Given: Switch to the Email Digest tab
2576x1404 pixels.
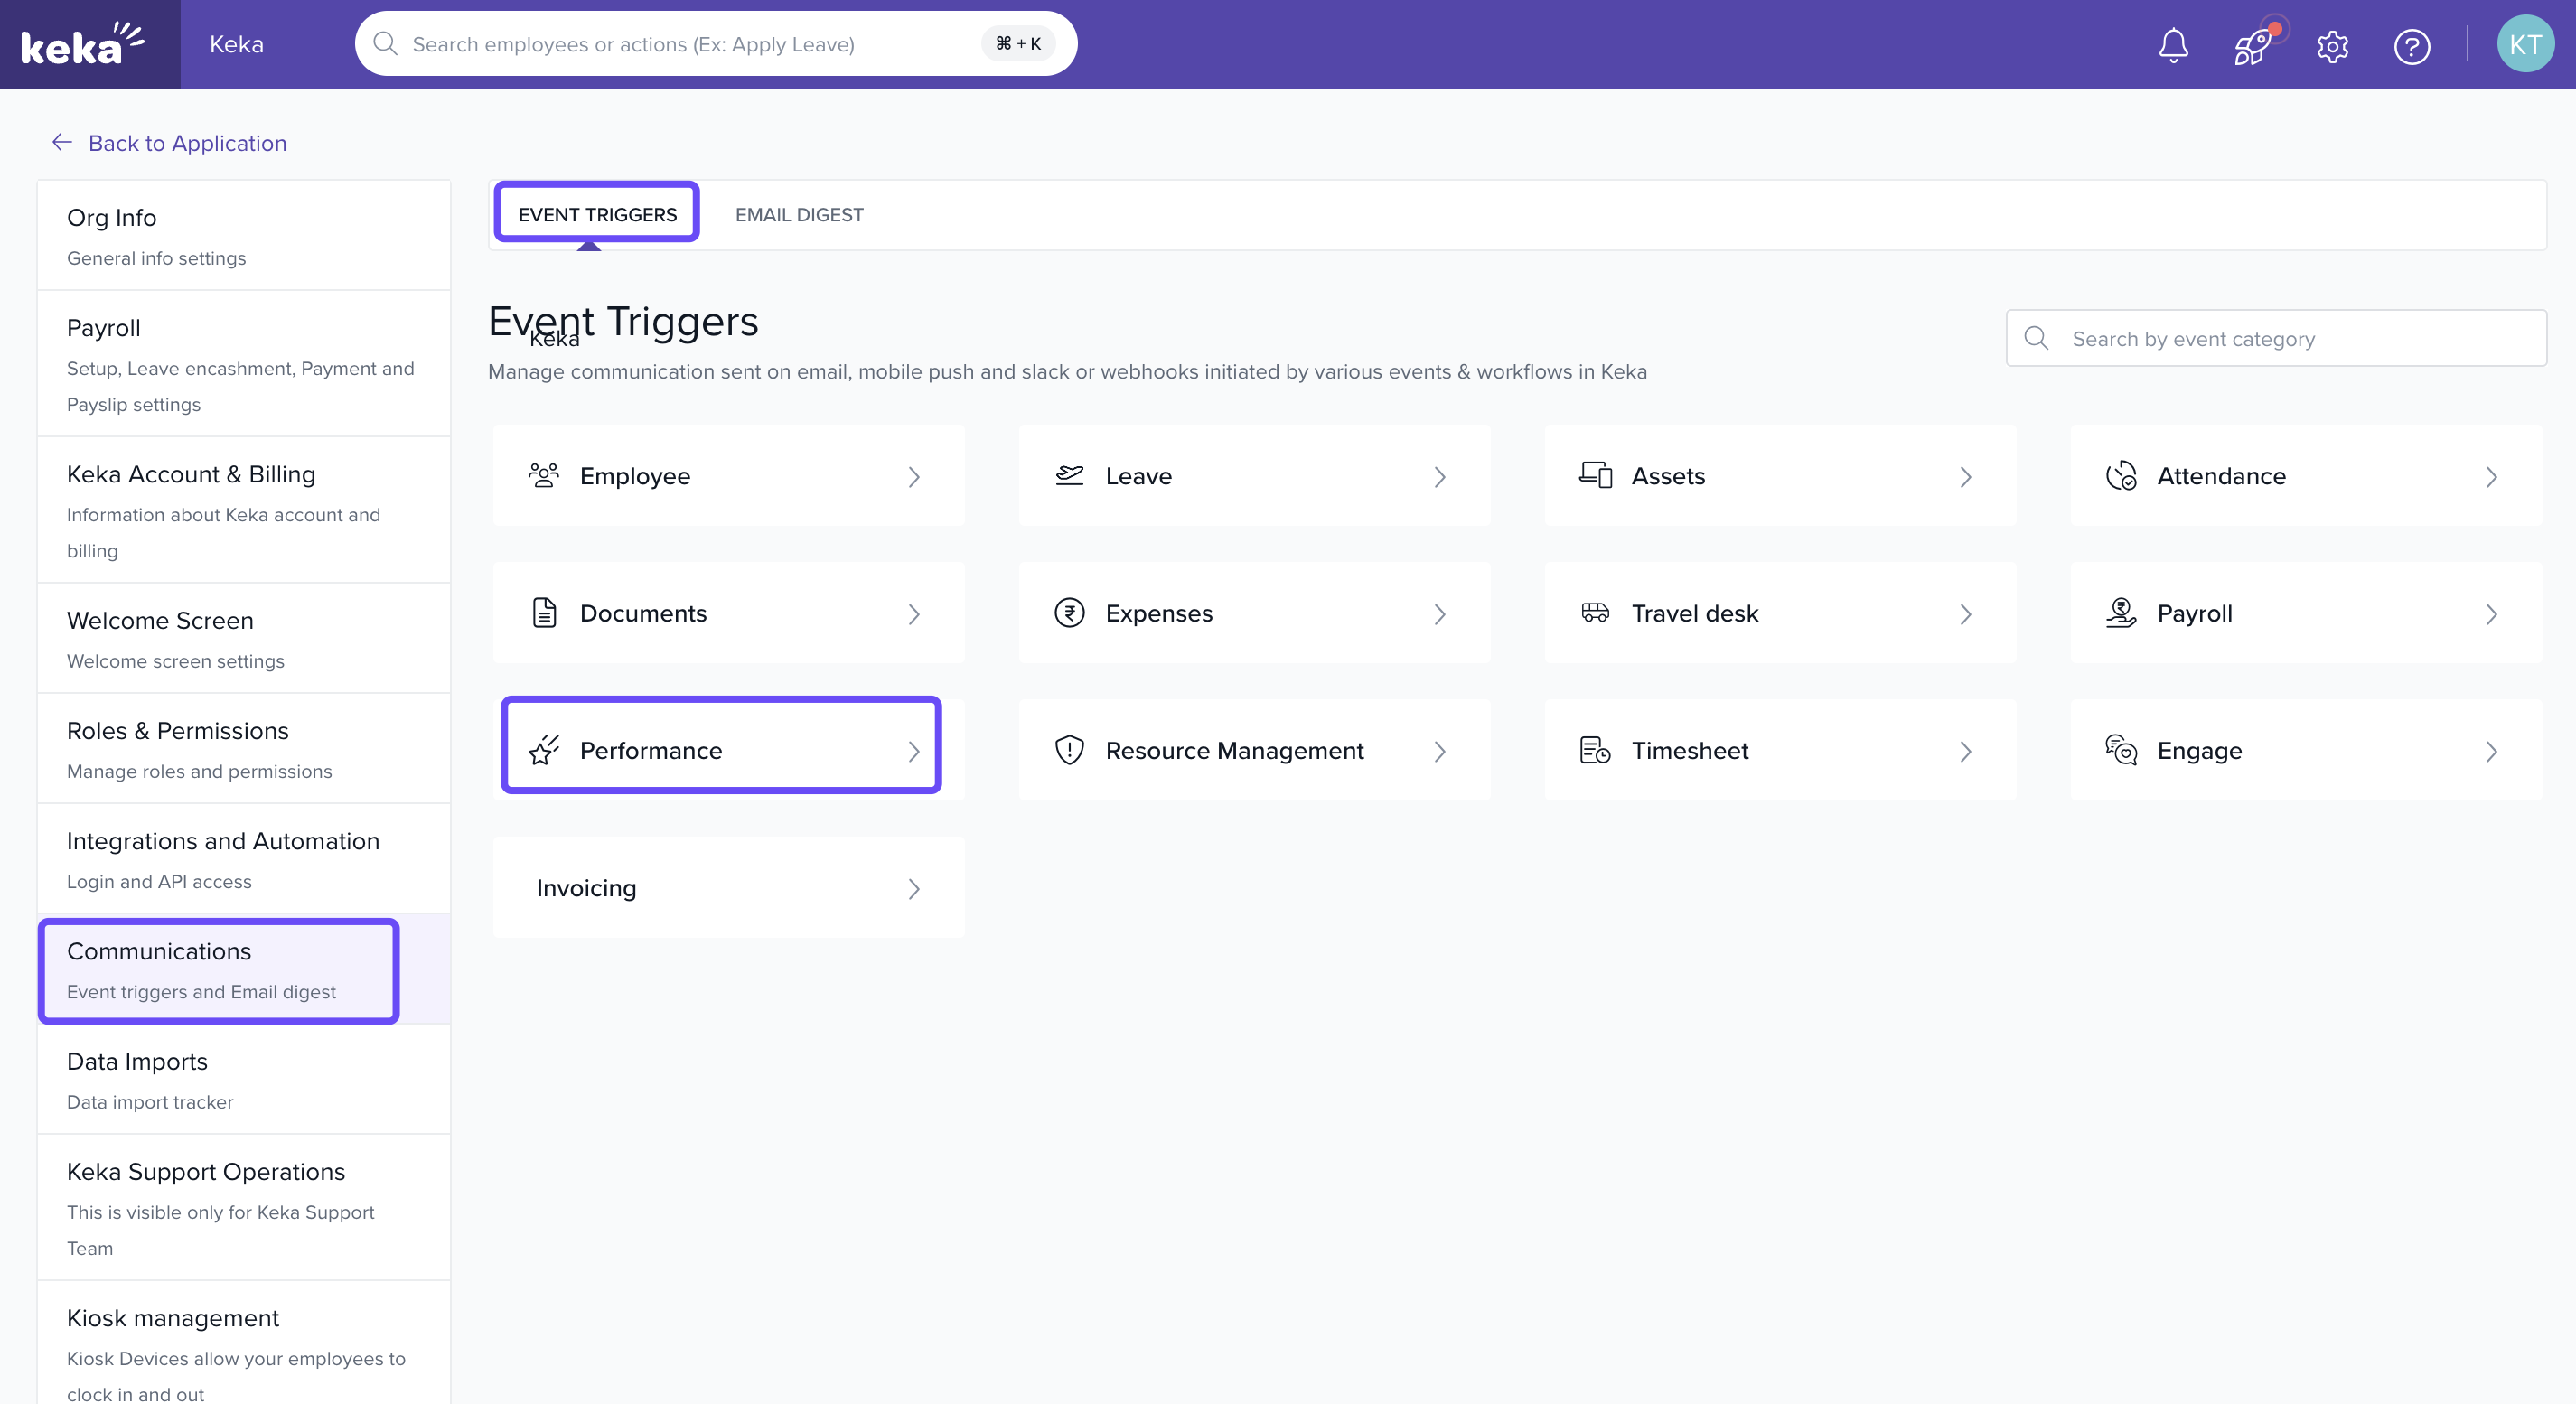Looking at the screenshot, I should pyautogui.click(x=799, y=215).
